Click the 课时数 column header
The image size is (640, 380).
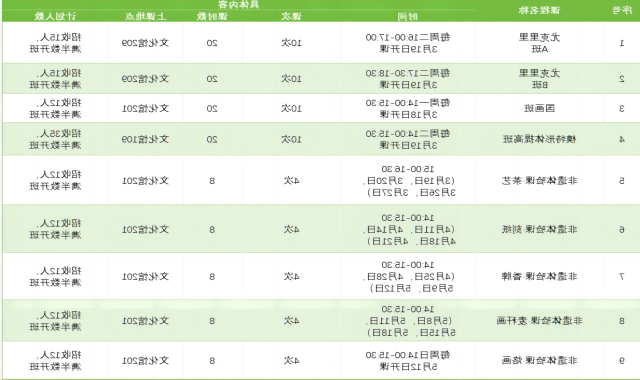point(212,16)
